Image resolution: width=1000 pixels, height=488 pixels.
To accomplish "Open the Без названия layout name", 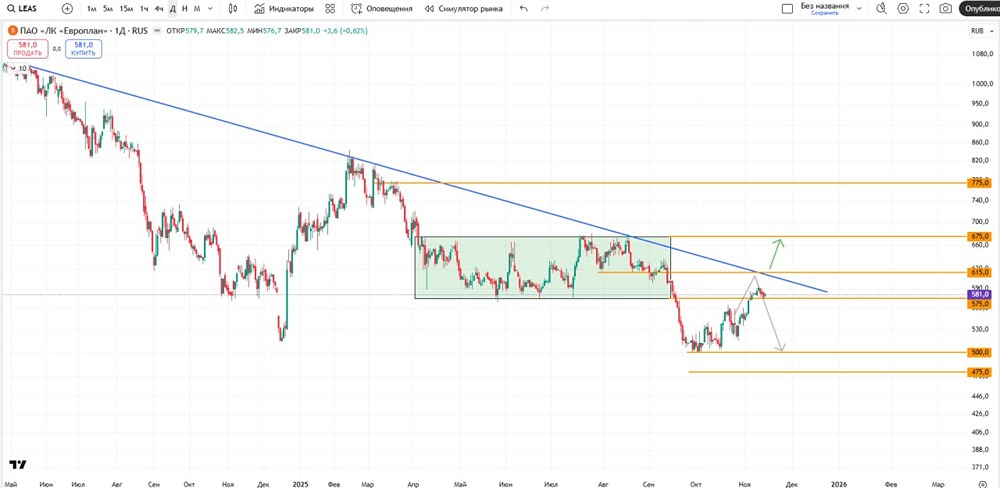I will (825, 6).
